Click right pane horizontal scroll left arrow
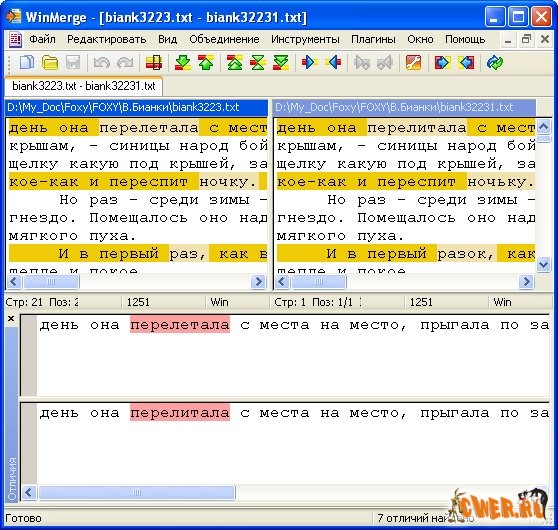Screen dimensions: 558x530 (x=282, y=282)
